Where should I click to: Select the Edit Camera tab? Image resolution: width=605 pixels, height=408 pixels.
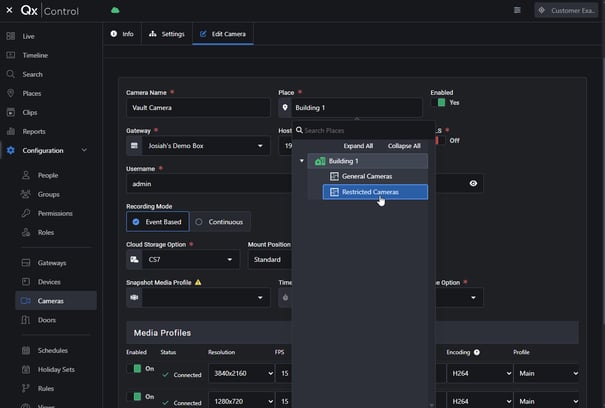click(x=223, y=34)
